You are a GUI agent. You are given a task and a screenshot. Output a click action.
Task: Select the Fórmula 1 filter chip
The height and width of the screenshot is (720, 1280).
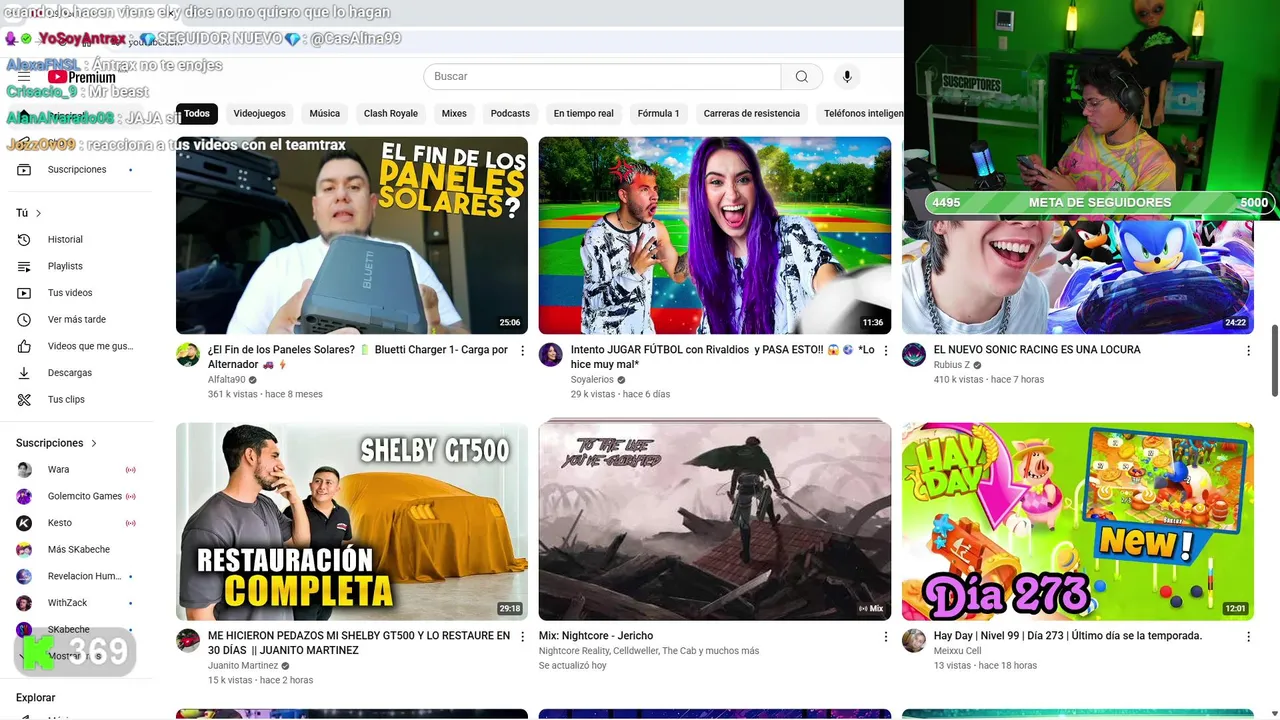tap(658, 114)
